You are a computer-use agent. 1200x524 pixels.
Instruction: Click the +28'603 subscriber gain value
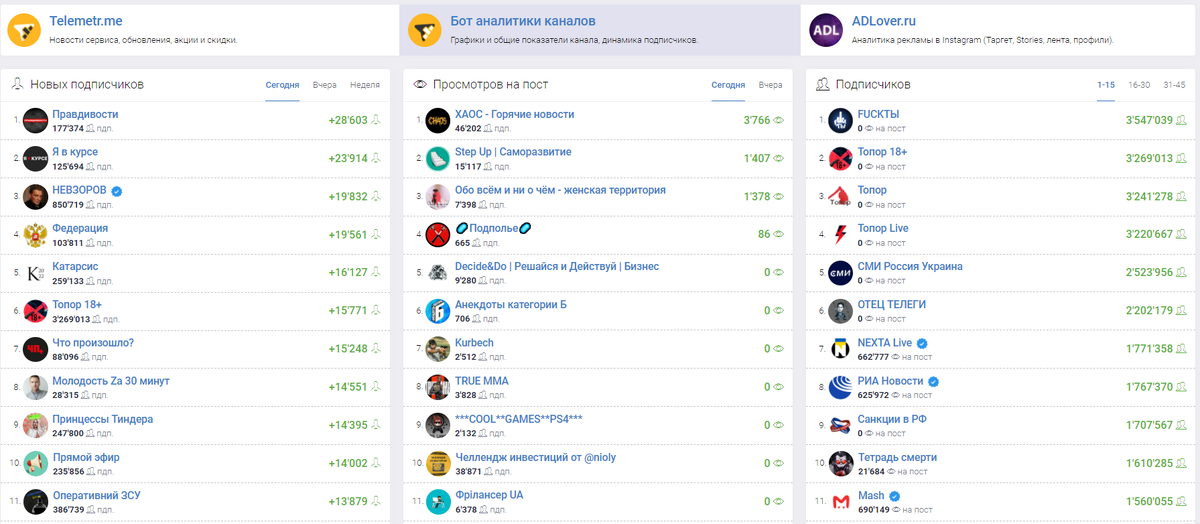(348, 120)
